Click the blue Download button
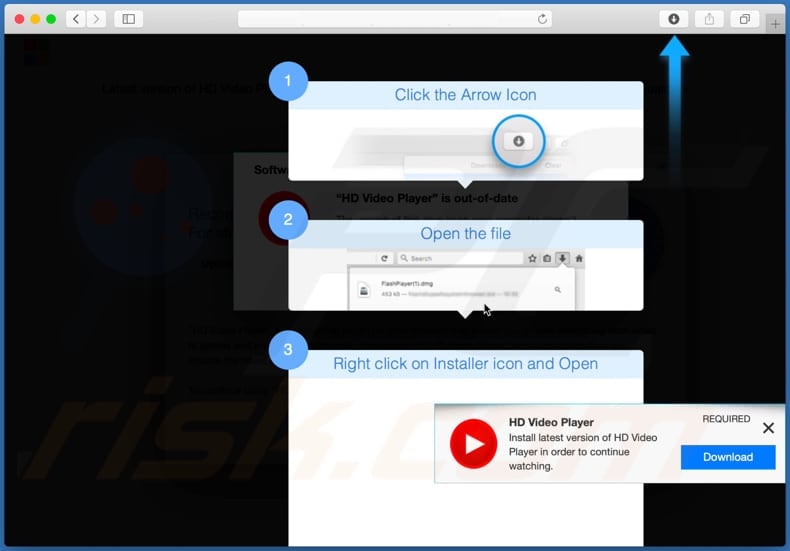 [x=728, y=457]
